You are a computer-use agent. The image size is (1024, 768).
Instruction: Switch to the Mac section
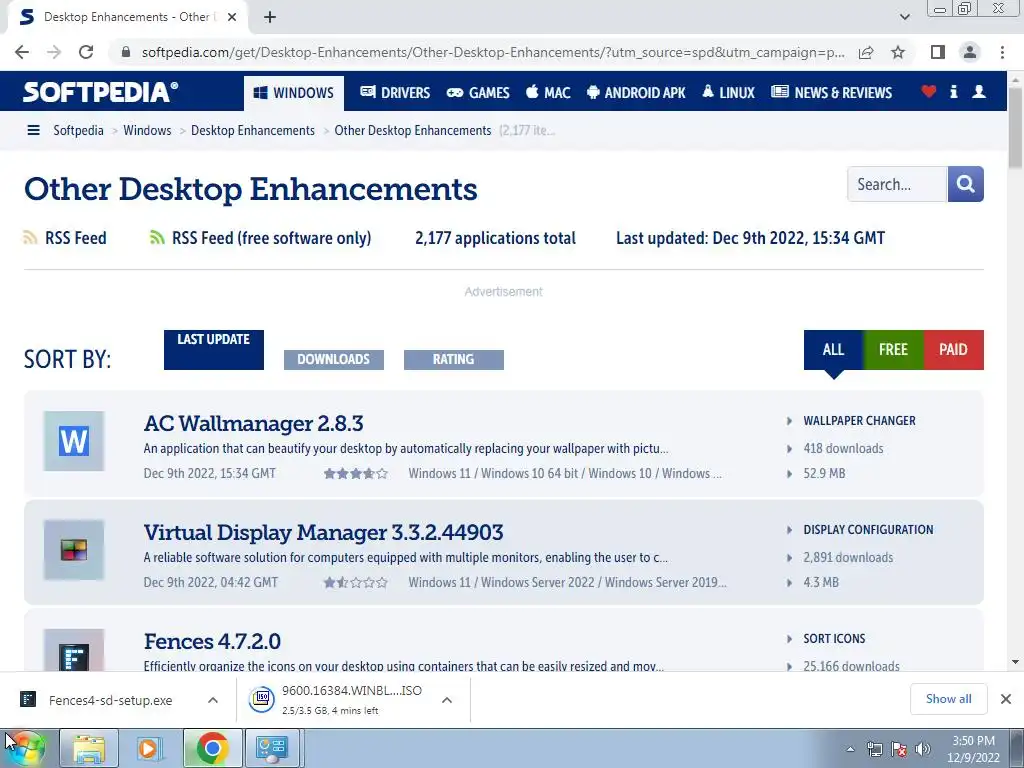click(548, 93)
